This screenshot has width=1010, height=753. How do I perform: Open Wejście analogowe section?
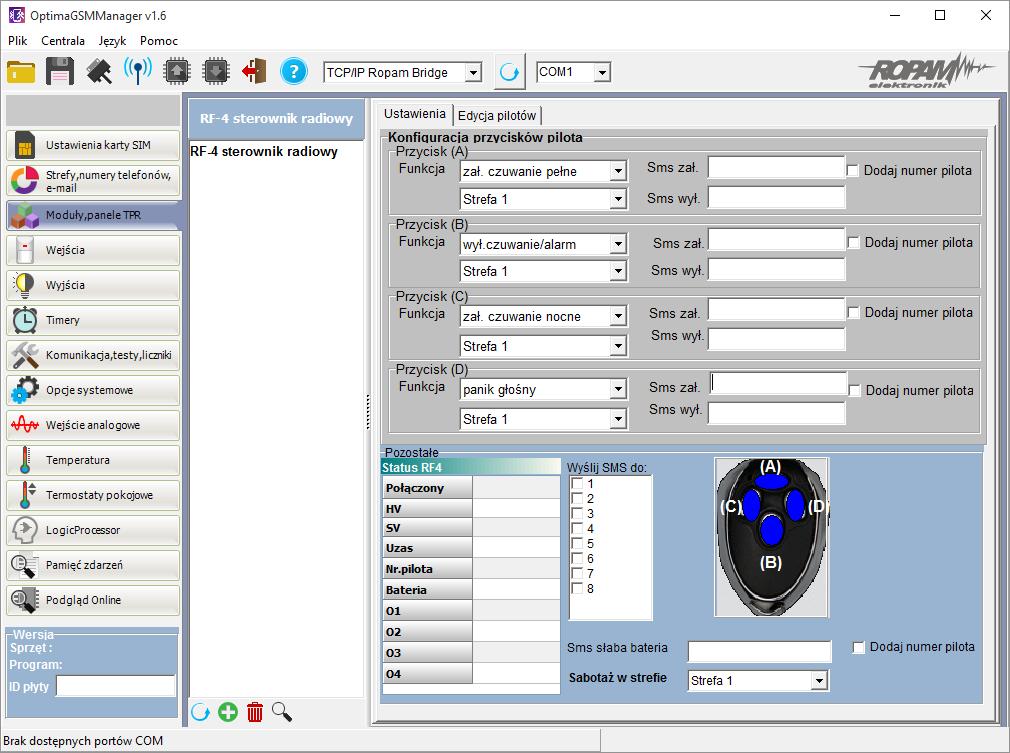[93, 425]
